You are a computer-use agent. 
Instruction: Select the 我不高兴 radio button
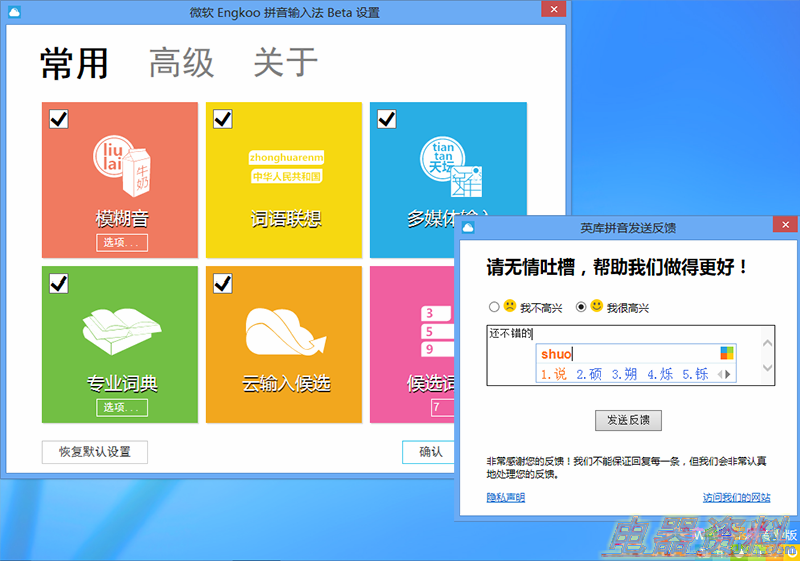click(493, 307)
